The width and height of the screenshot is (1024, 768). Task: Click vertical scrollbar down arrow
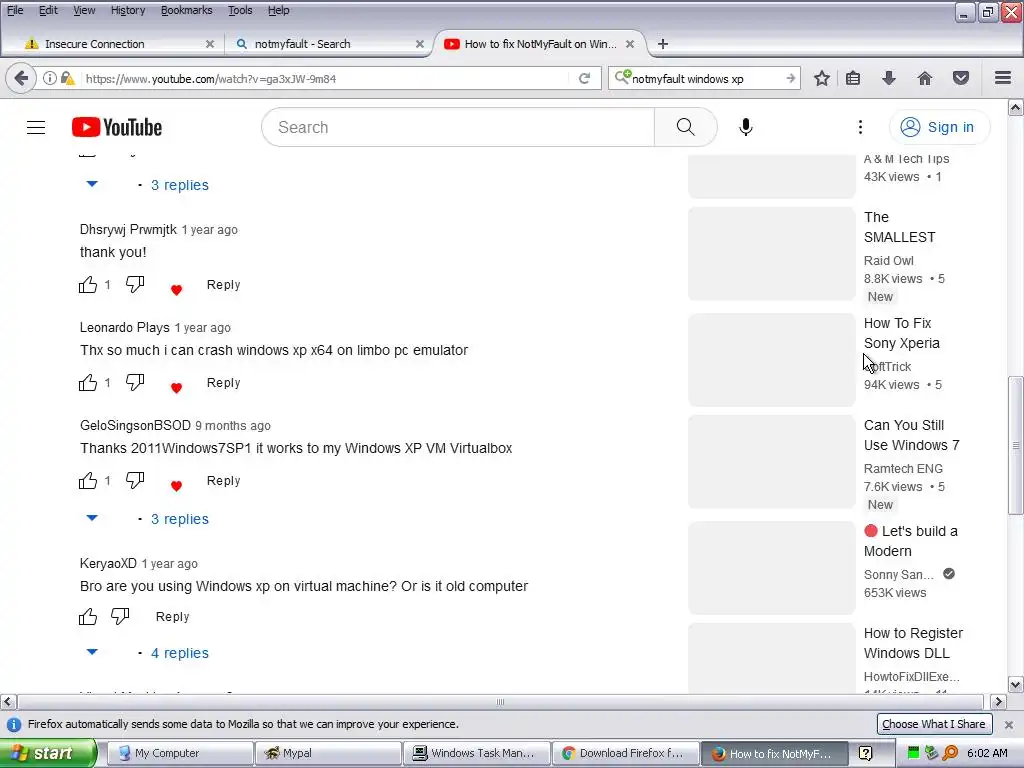click(x=1015, y=684)
